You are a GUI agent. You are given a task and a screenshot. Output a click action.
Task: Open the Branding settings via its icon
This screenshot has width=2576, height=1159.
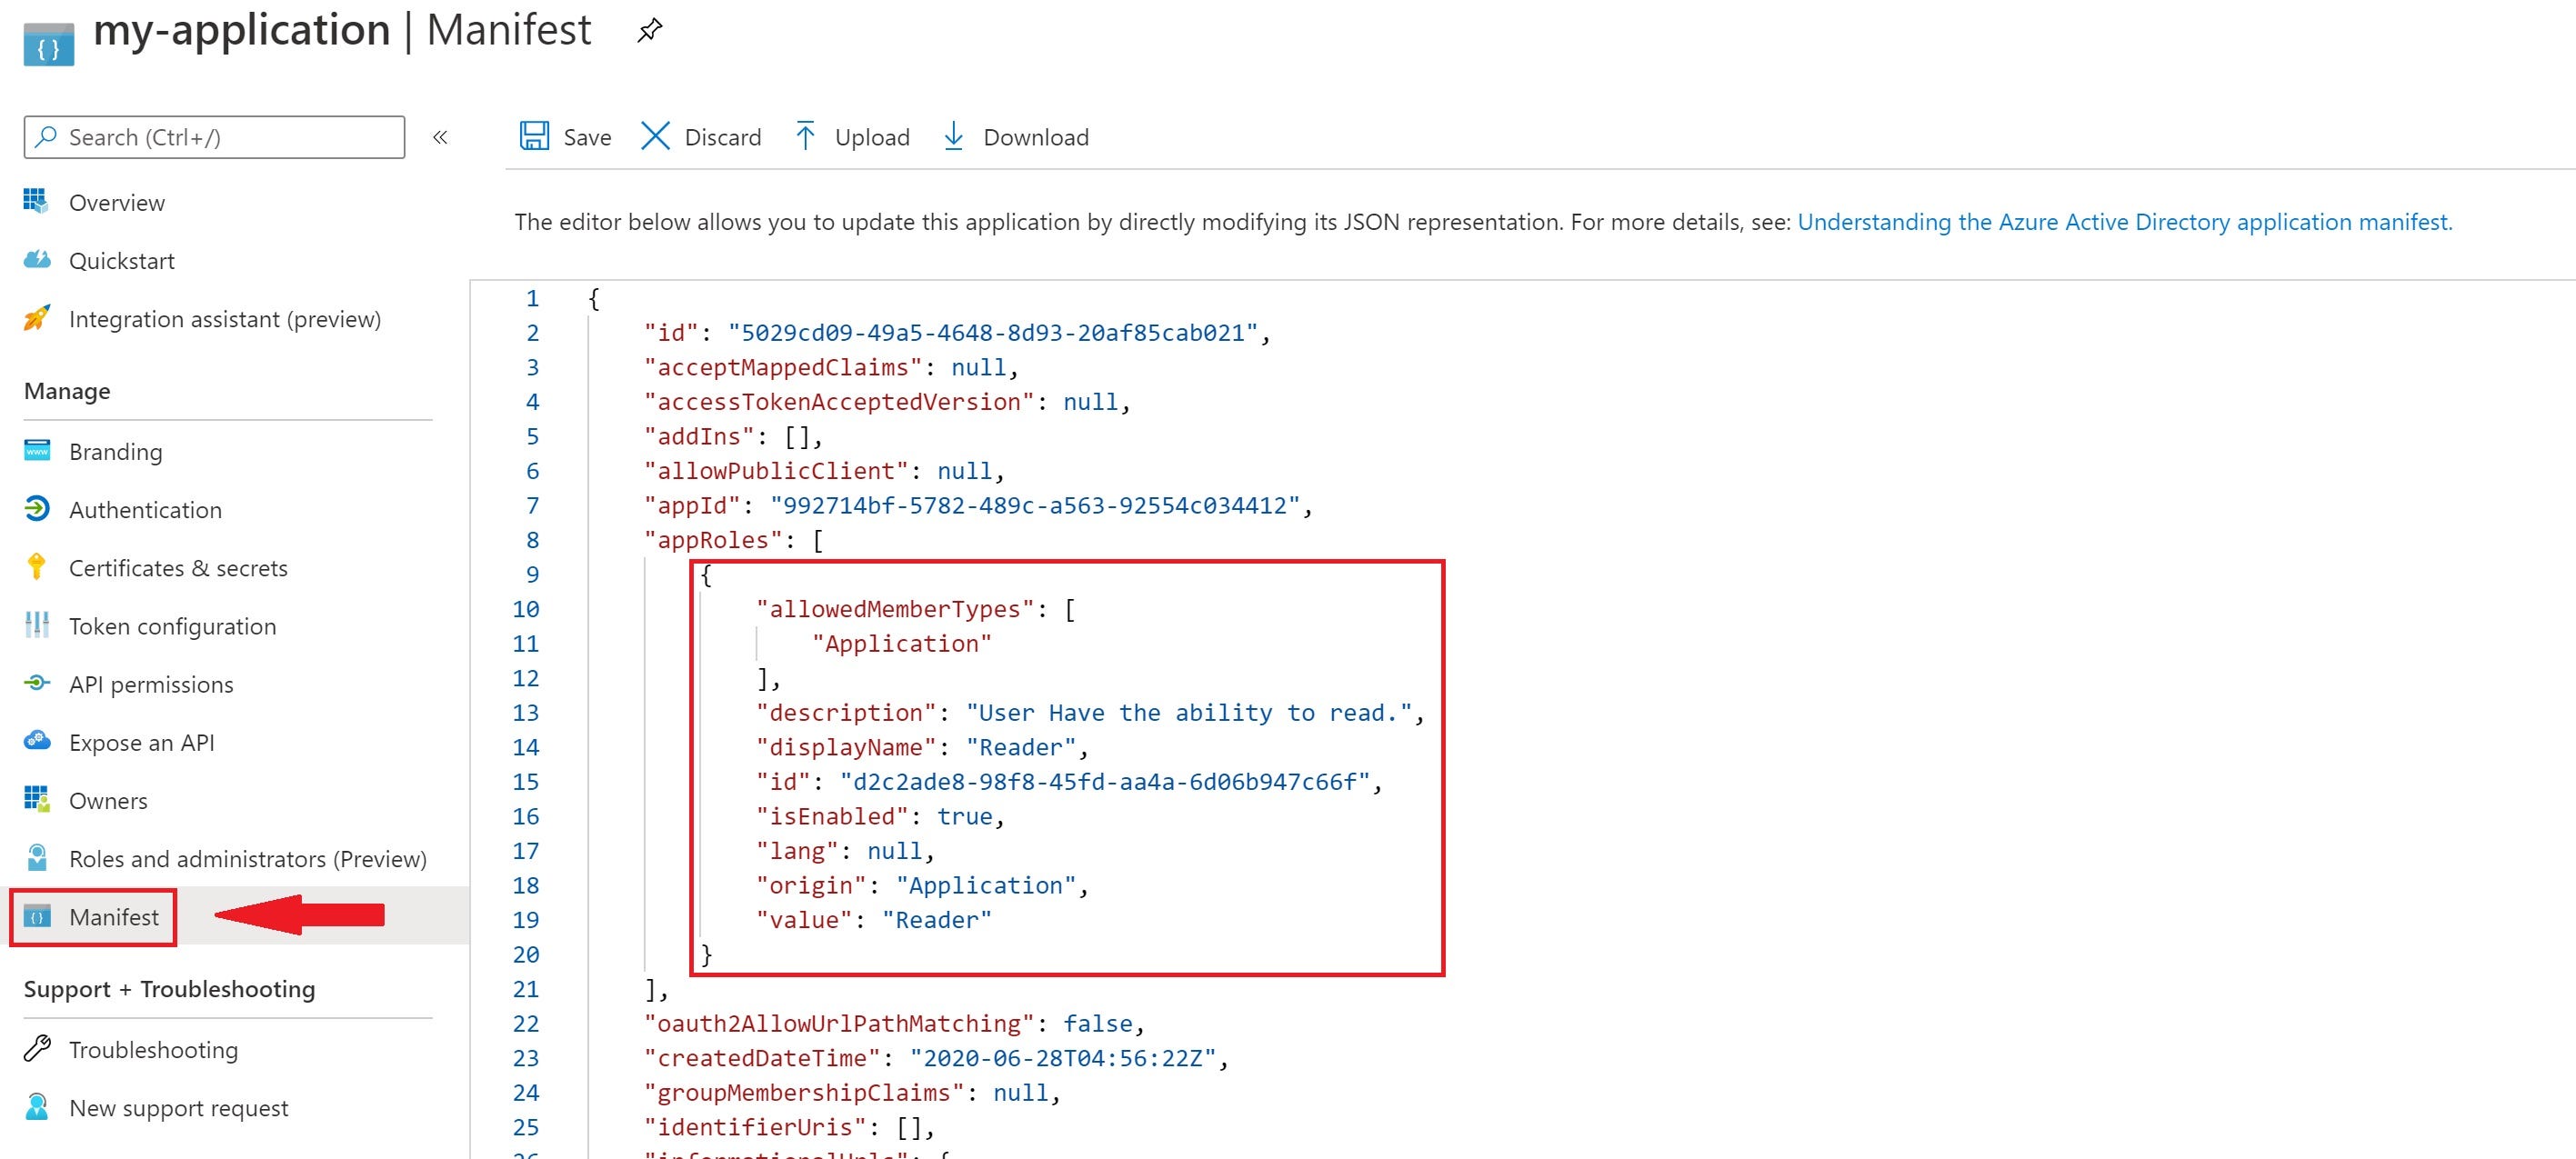(x=36, y=450)
